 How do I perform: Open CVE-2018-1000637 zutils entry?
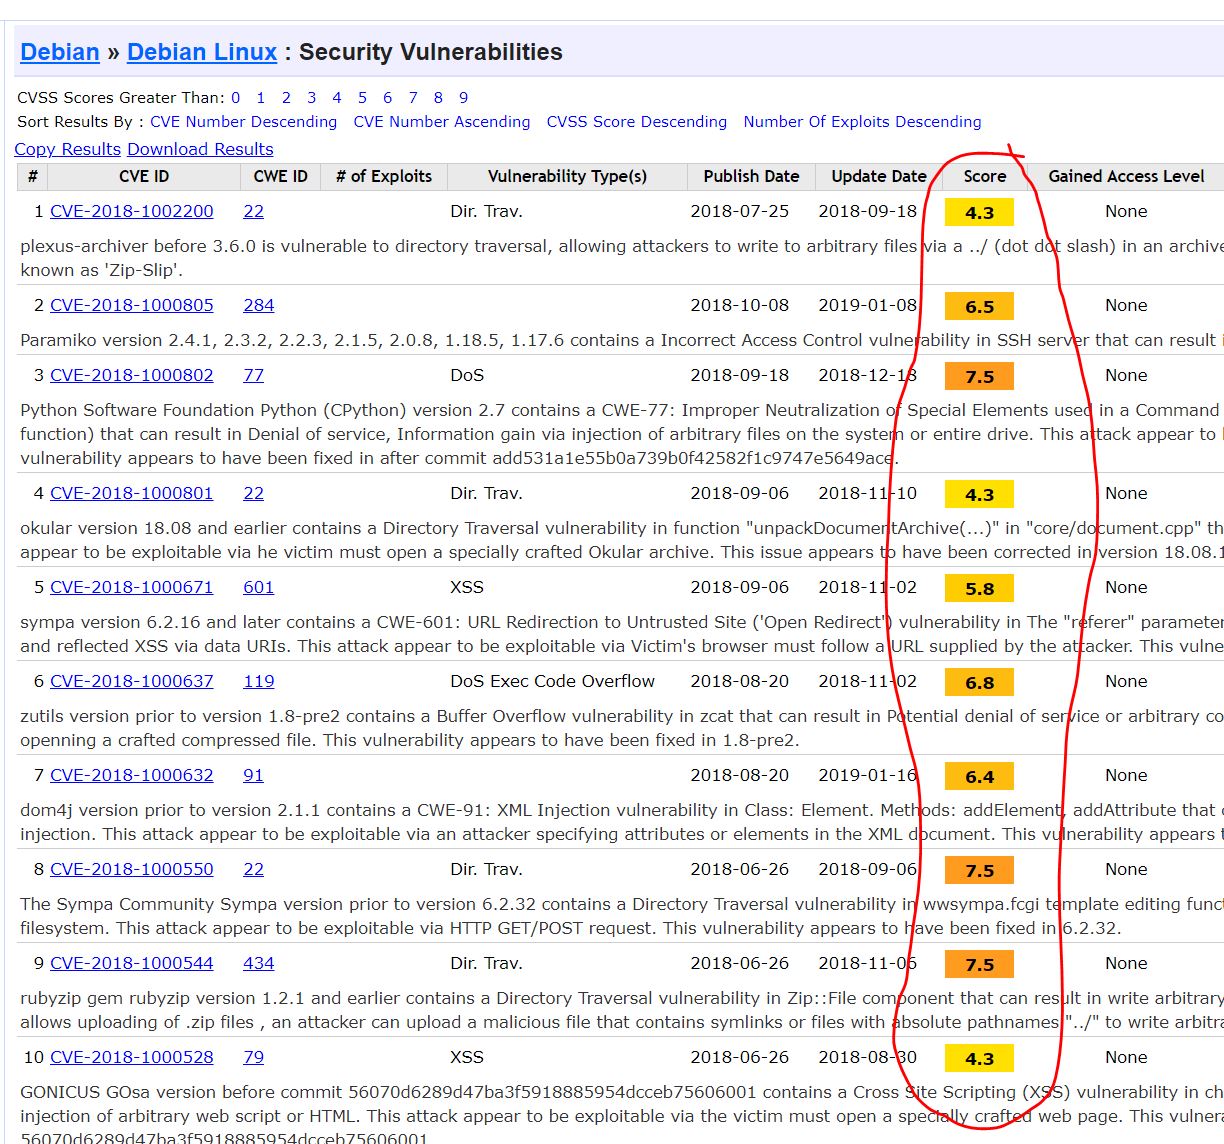[x=132, y=681]
